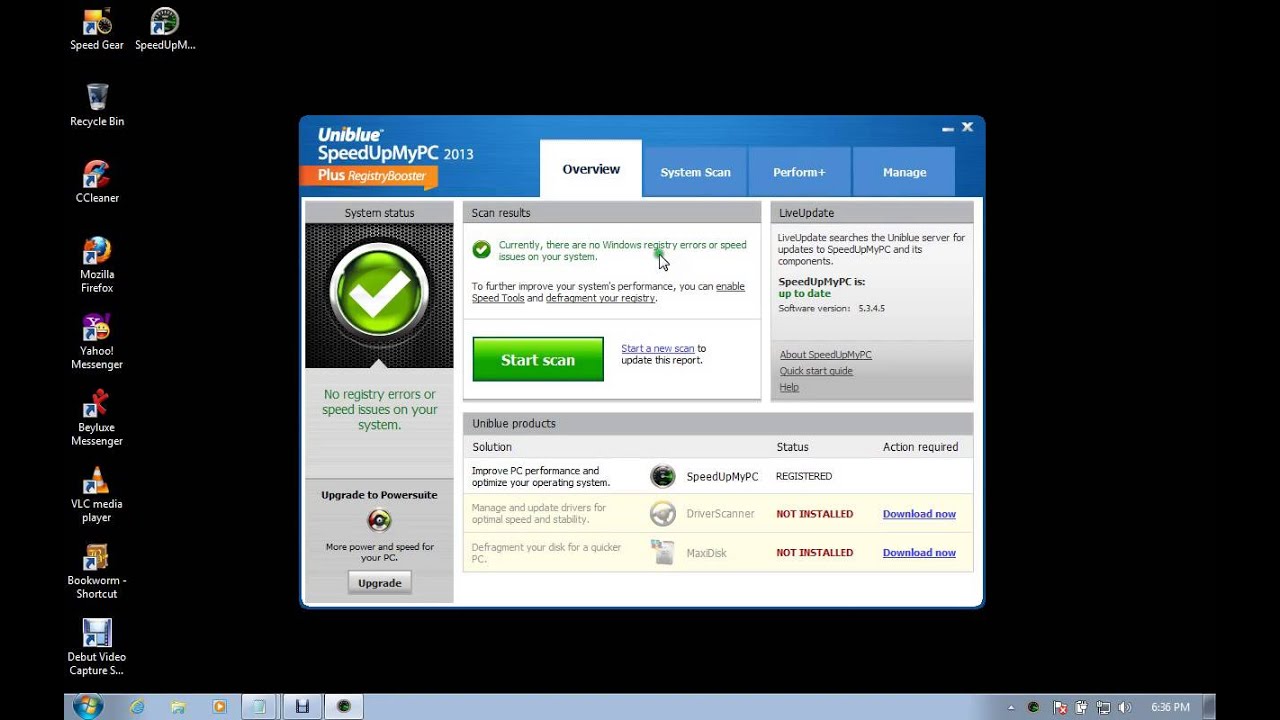Click the 'Defragment your disk' description
Viewport: 1280px width, 720px height.
pyautogui.click(x=546, y=553)
